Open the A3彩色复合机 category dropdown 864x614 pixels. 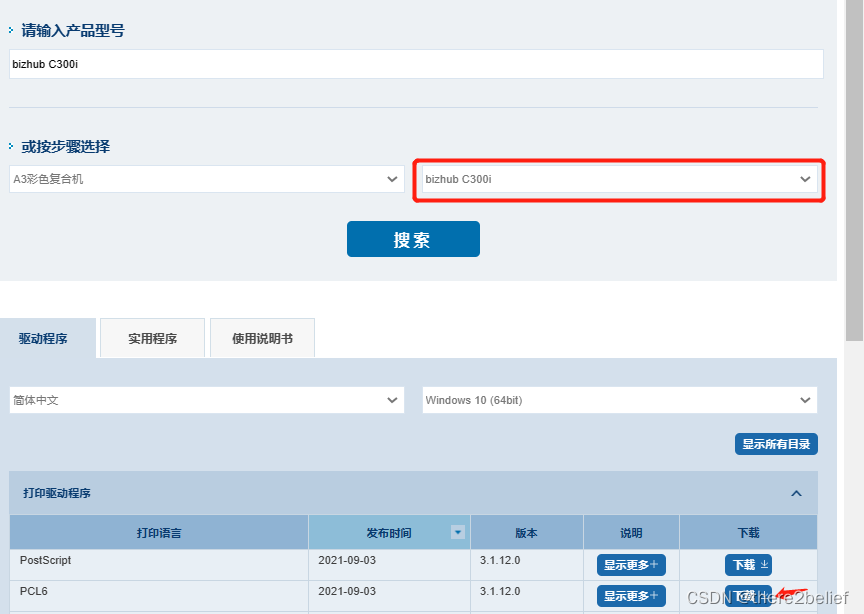click(207, 179)
